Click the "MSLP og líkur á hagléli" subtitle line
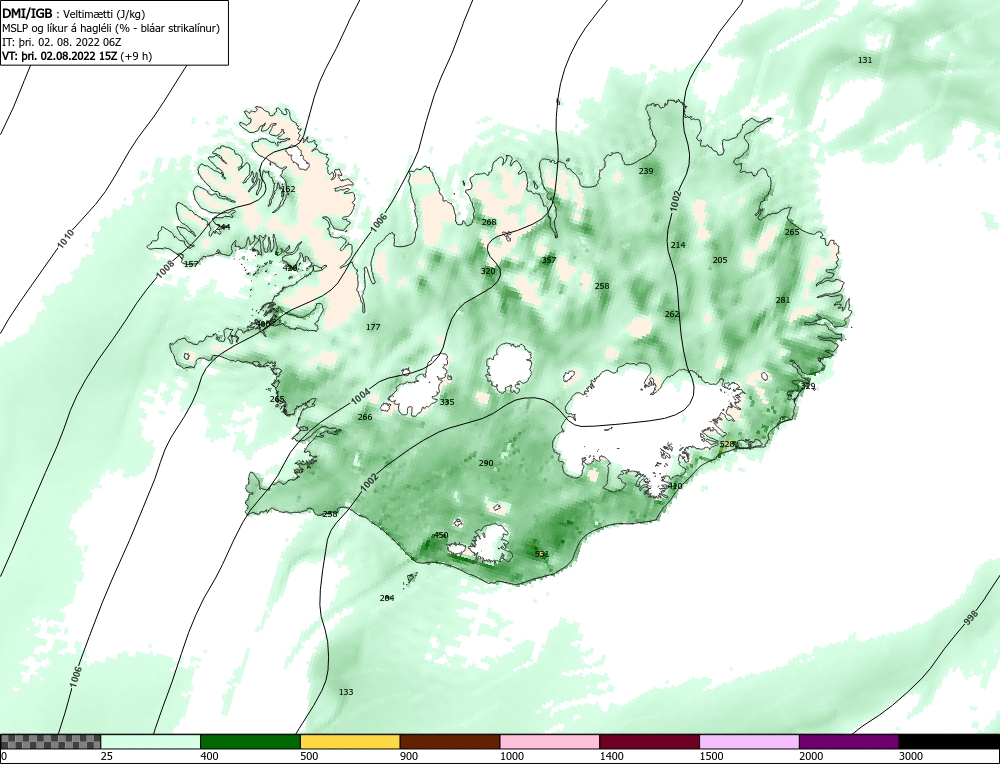 click(x=111, y=28)
